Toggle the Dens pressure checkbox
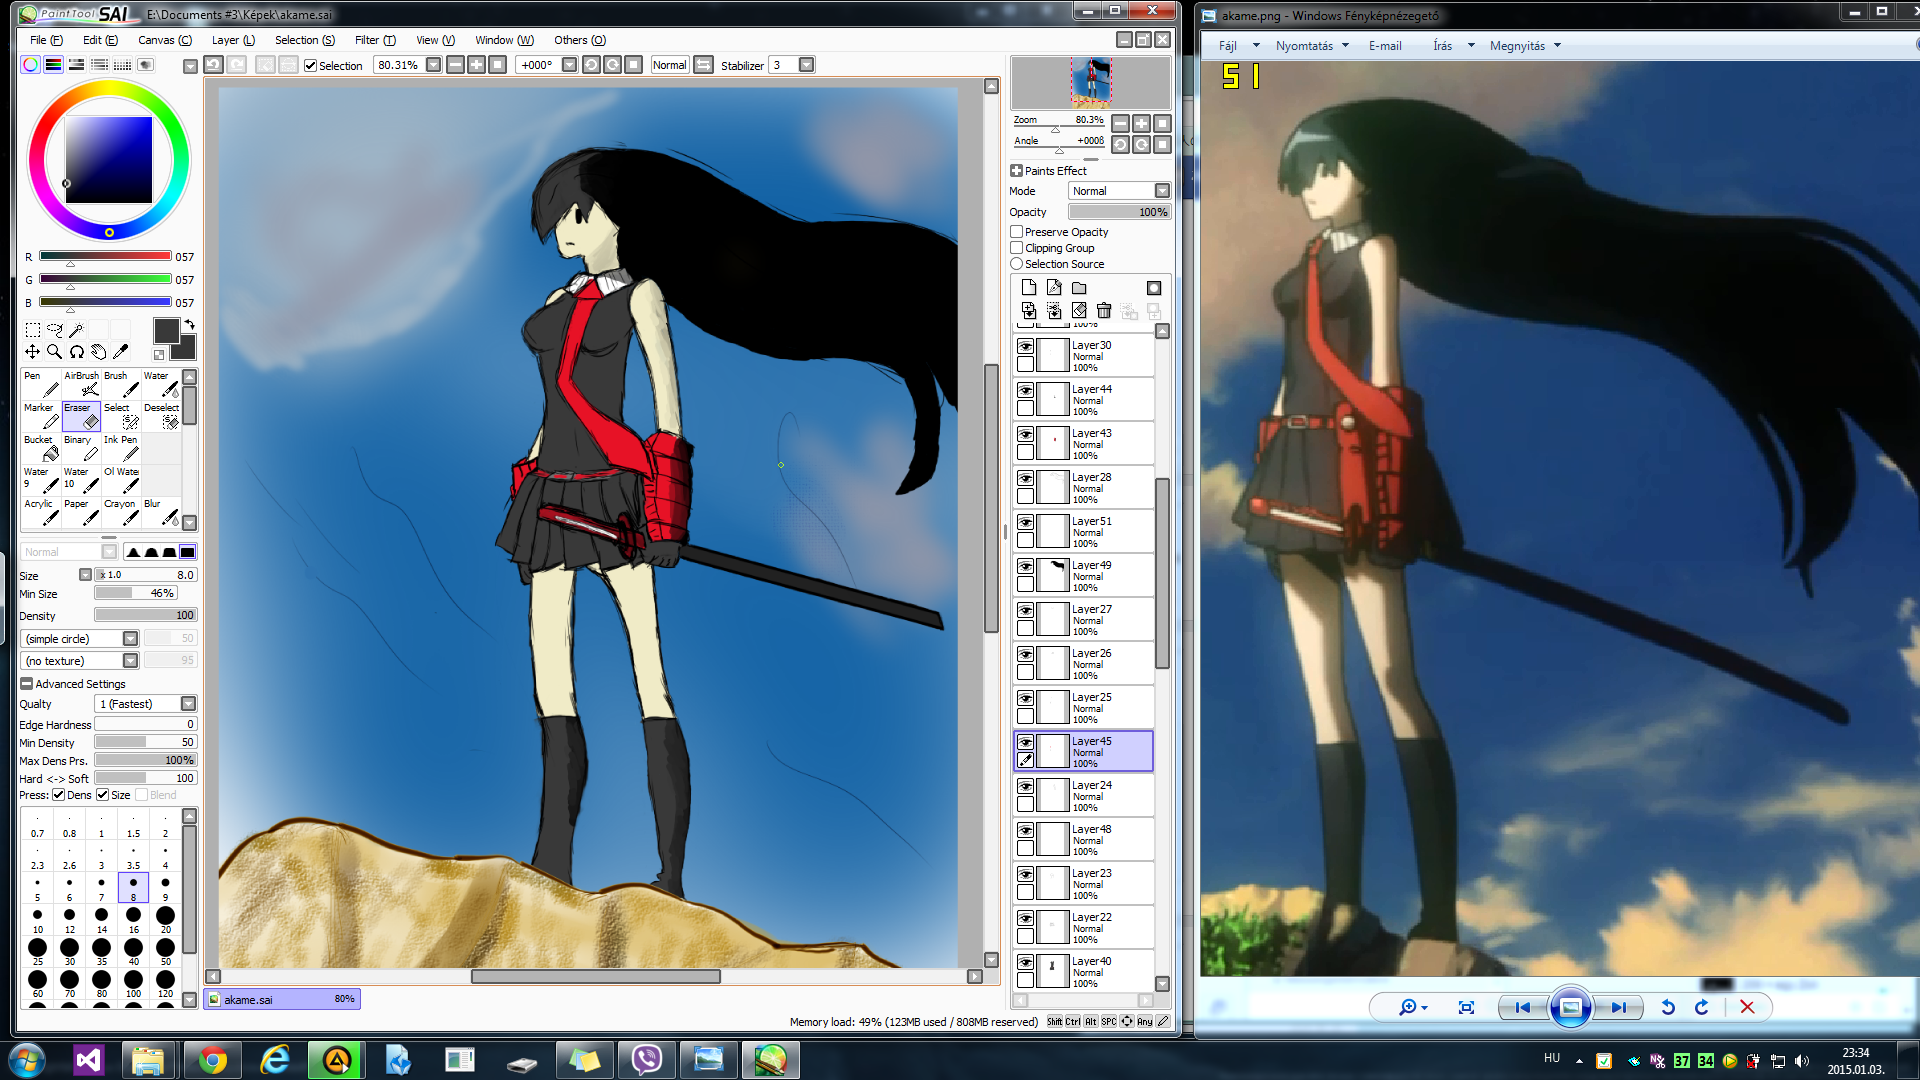 tap(59, 795)
